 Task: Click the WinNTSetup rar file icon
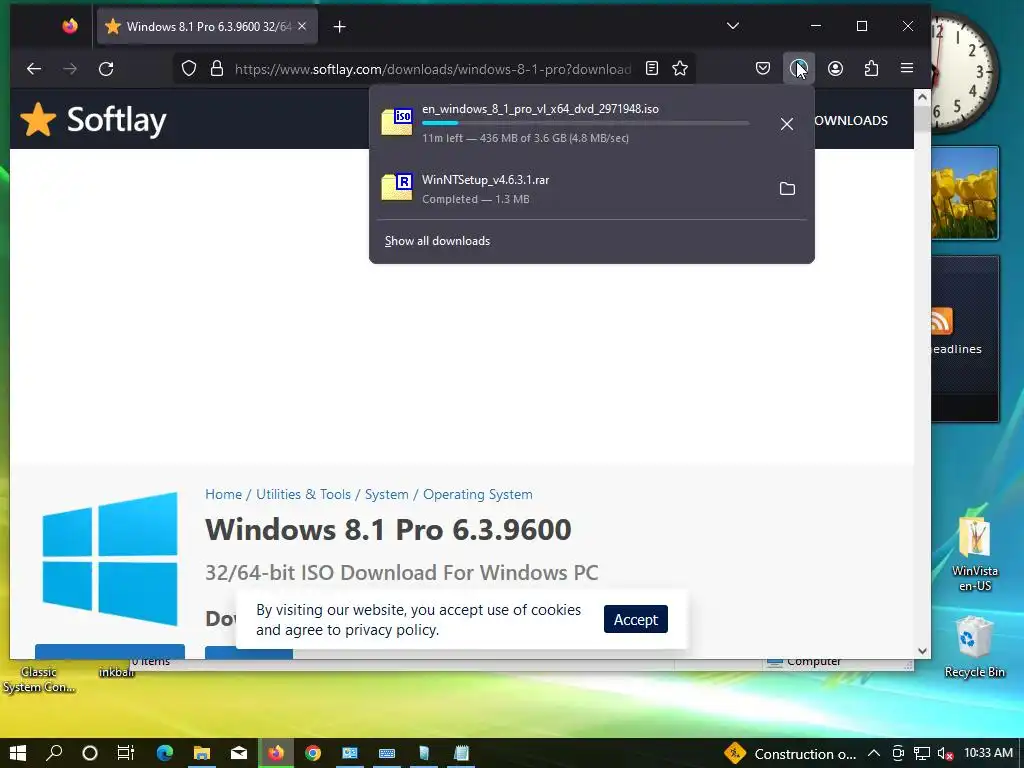(397, 187)
